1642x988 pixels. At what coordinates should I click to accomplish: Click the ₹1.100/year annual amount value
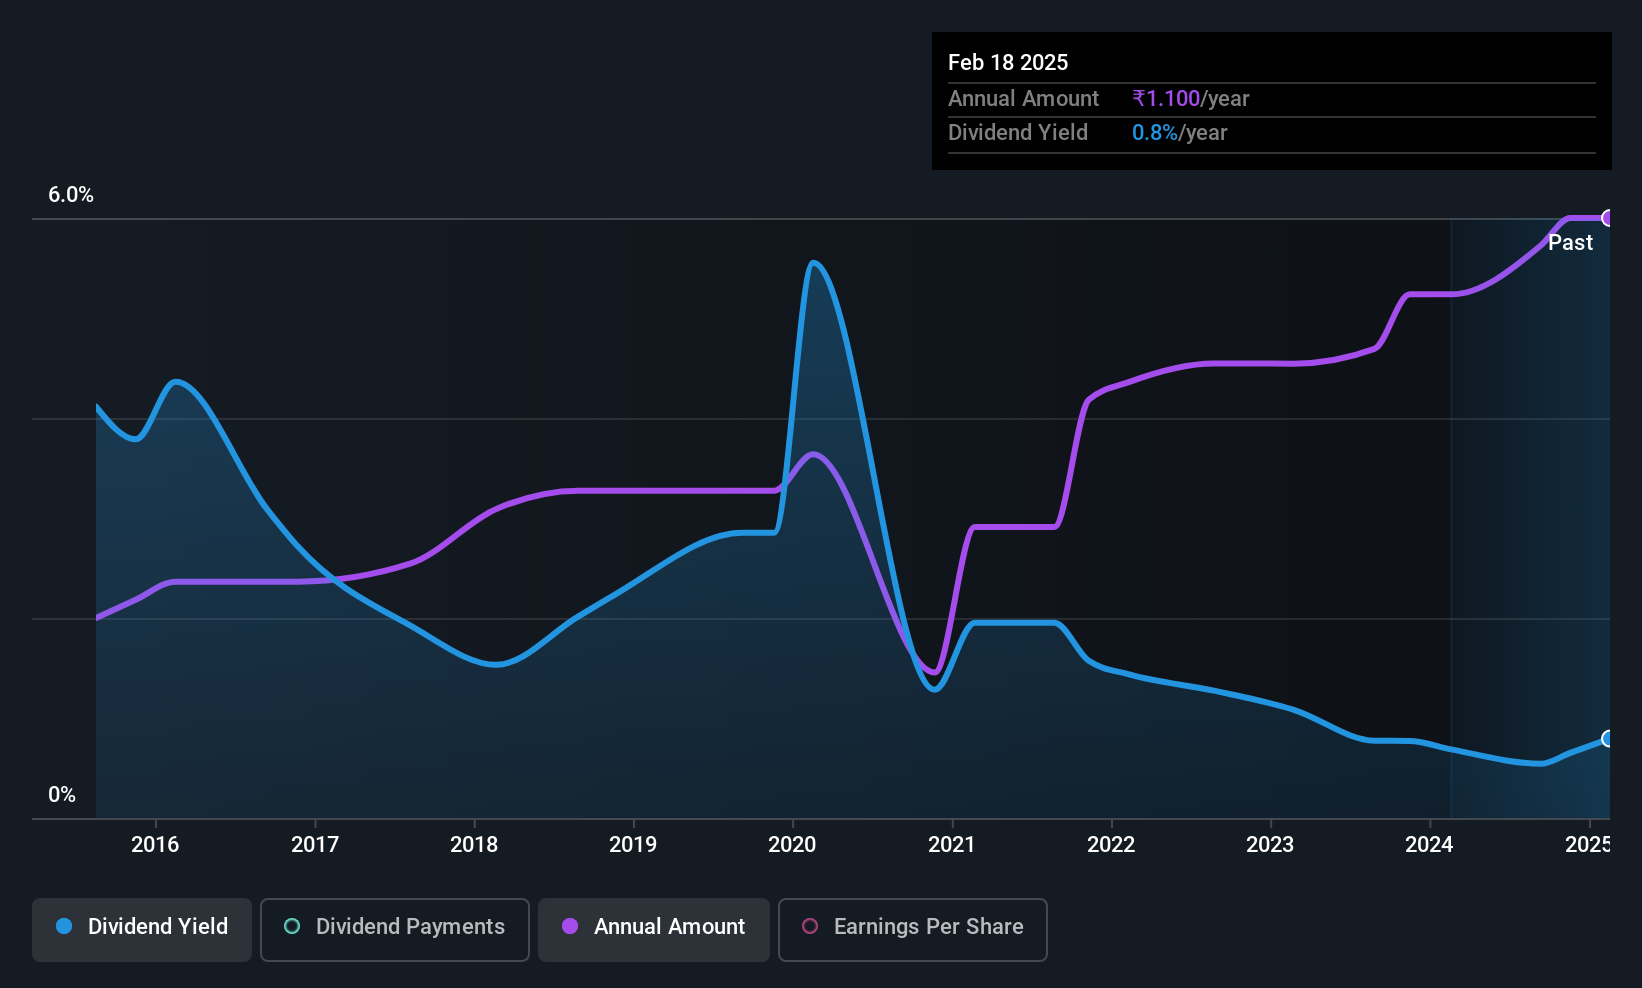[x=1190, y=99]
